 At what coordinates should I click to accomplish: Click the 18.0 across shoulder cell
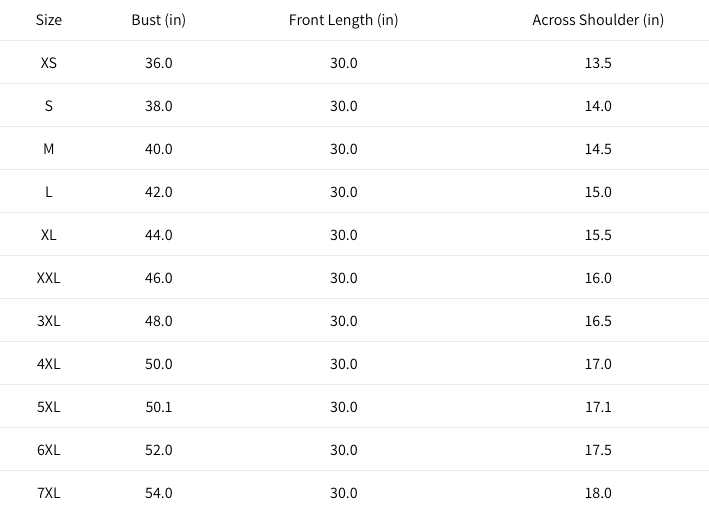pyautogui.click(x=598, y=493)
